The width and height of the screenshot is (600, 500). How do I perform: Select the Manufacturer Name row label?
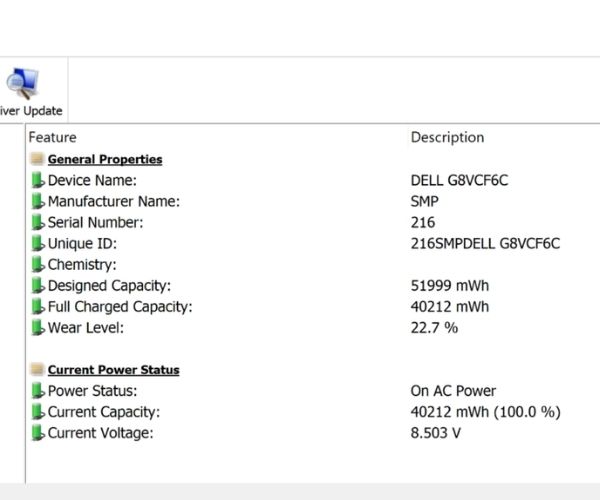click(114, 202)
